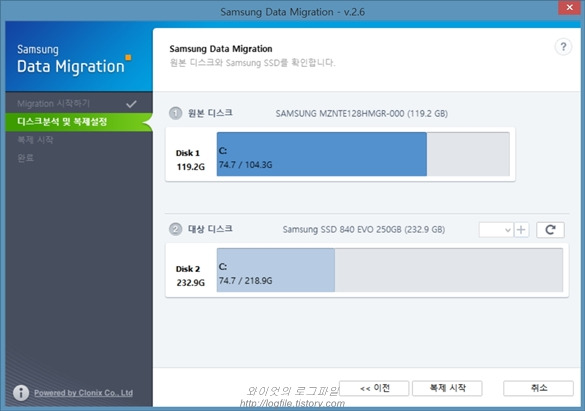
Task: Add a partition with the plus button
Action: click(x=521, y=230)
